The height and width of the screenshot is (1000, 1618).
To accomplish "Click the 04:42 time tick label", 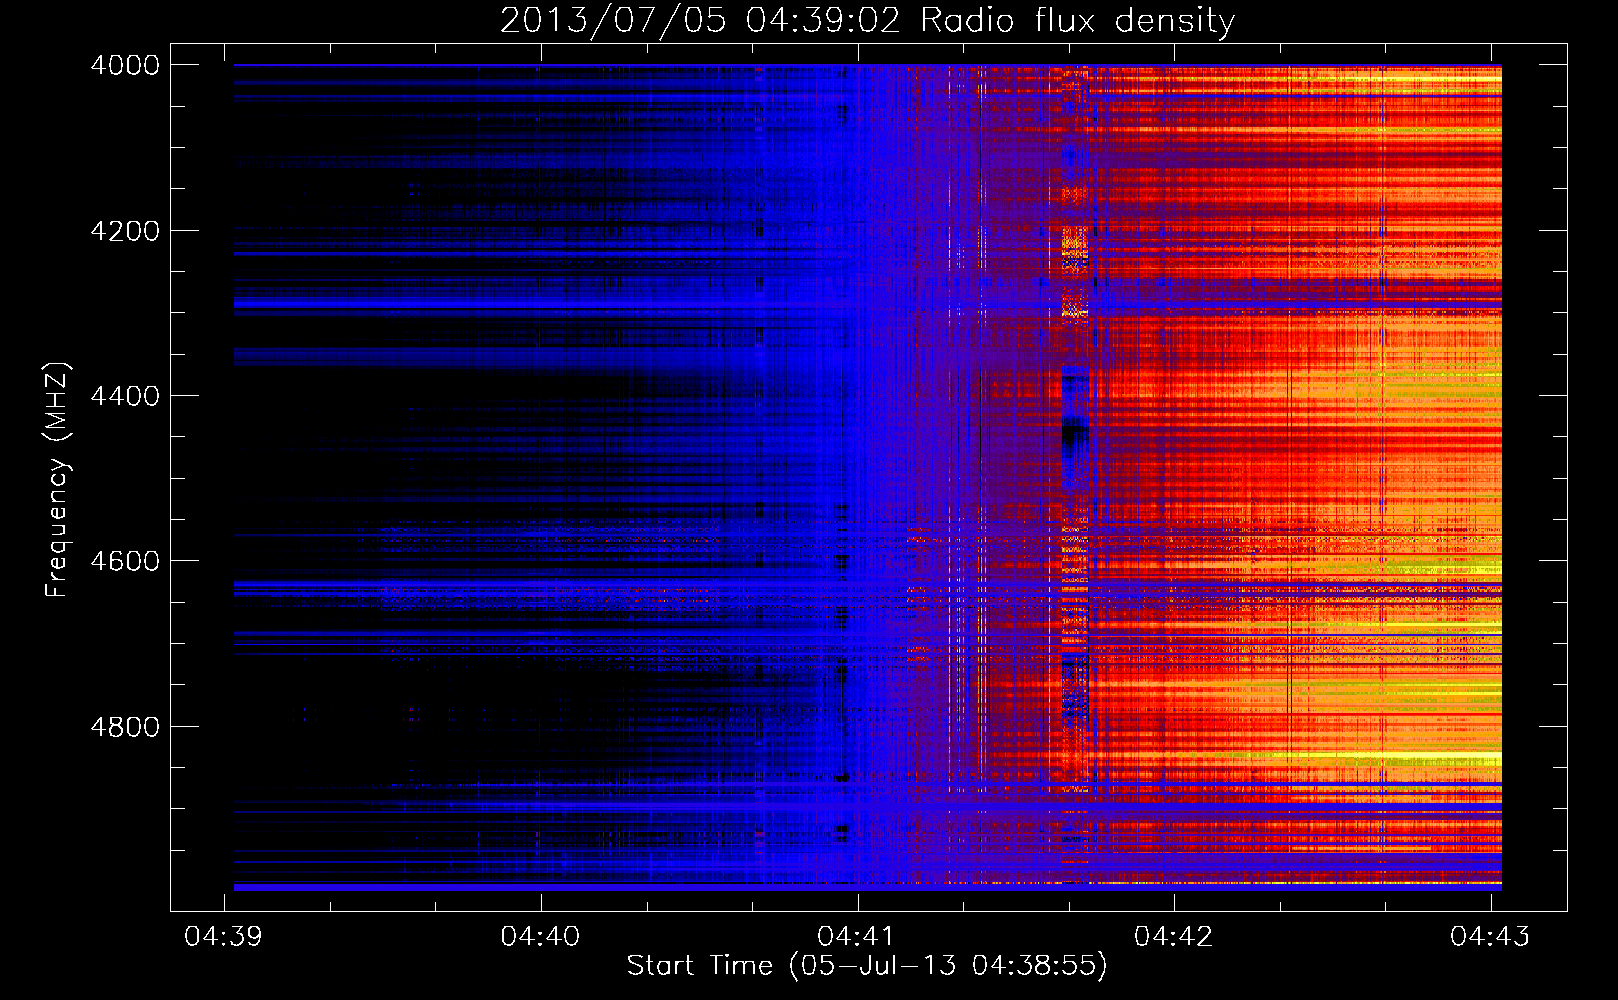I will tap(1173, 936).
